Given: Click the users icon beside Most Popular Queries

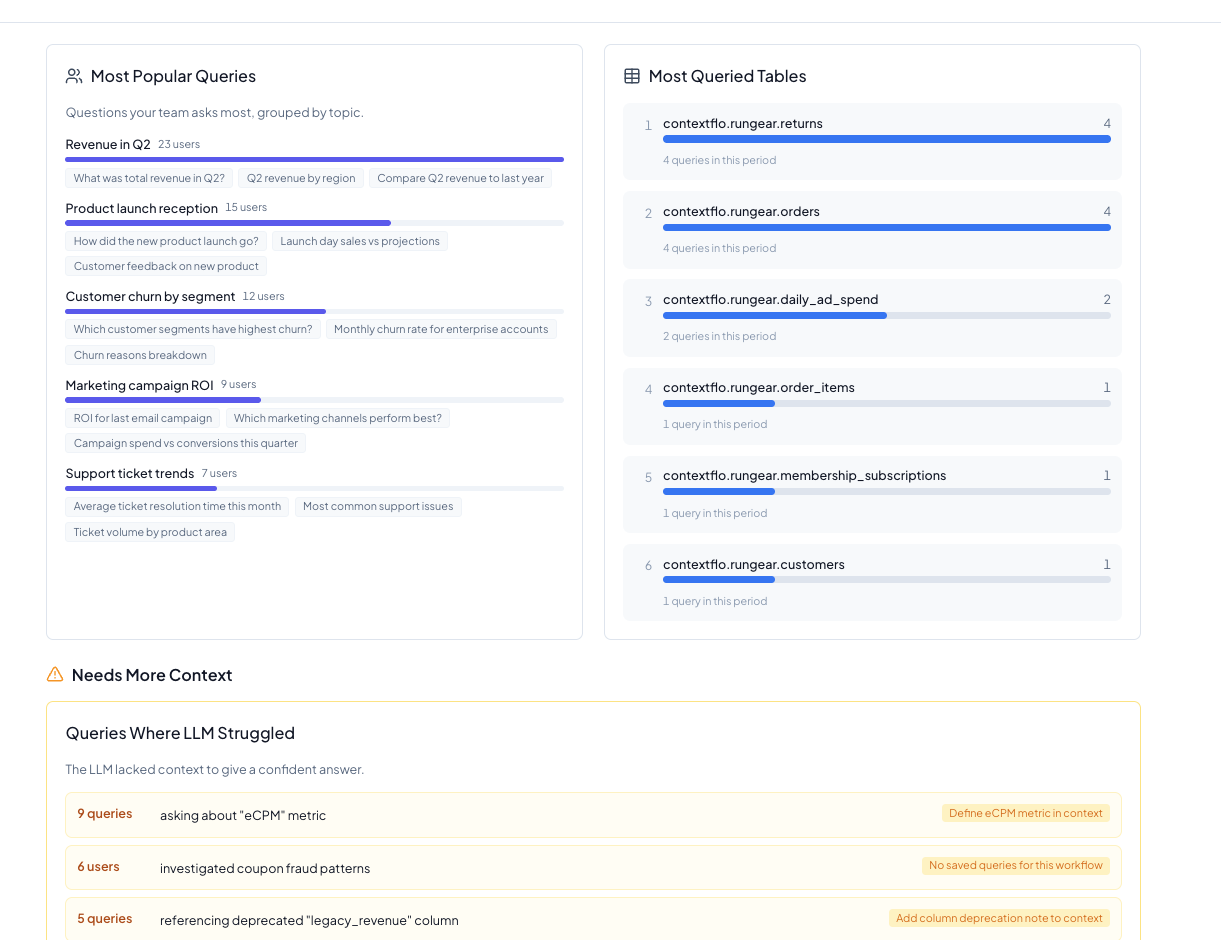Looking at the screenshot, I should (74, 76).
